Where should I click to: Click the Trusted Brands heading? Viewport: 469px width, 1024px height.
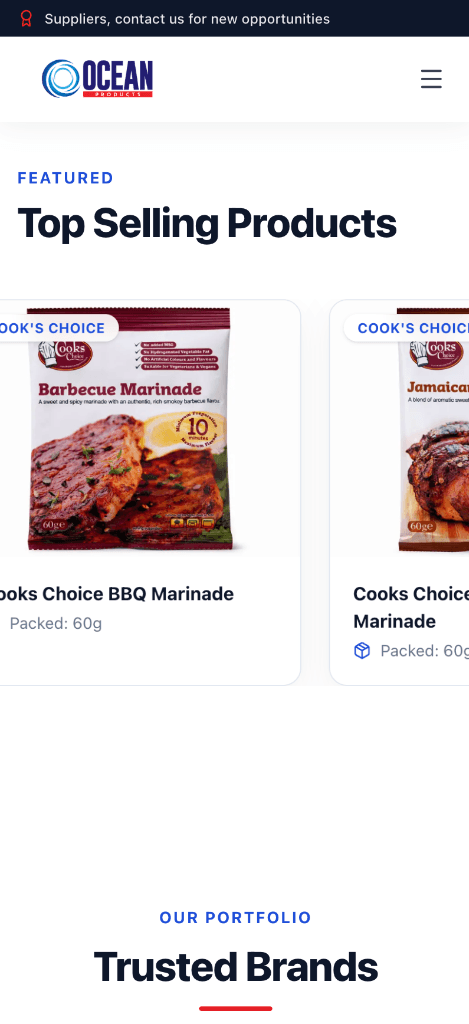coord(235,967)
